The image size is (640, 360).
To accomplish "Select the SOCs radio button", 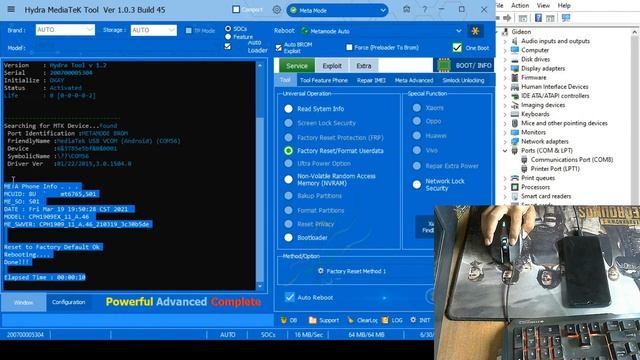I will click(x=228, y=29).
